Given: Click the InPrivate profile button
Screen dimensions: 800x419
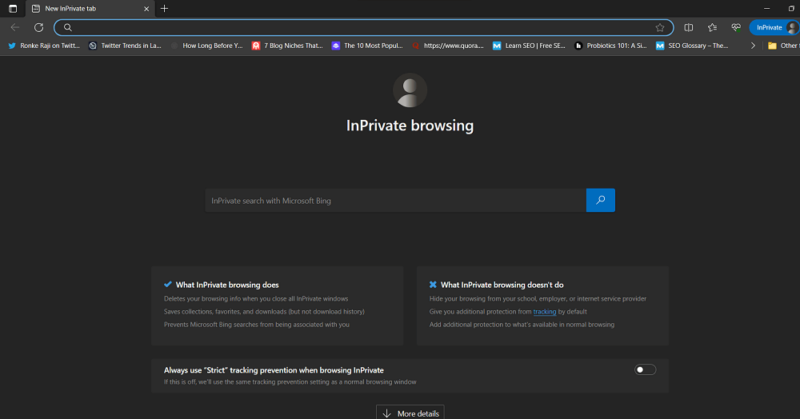Looking at the screenshot, I should pos(774,28).
